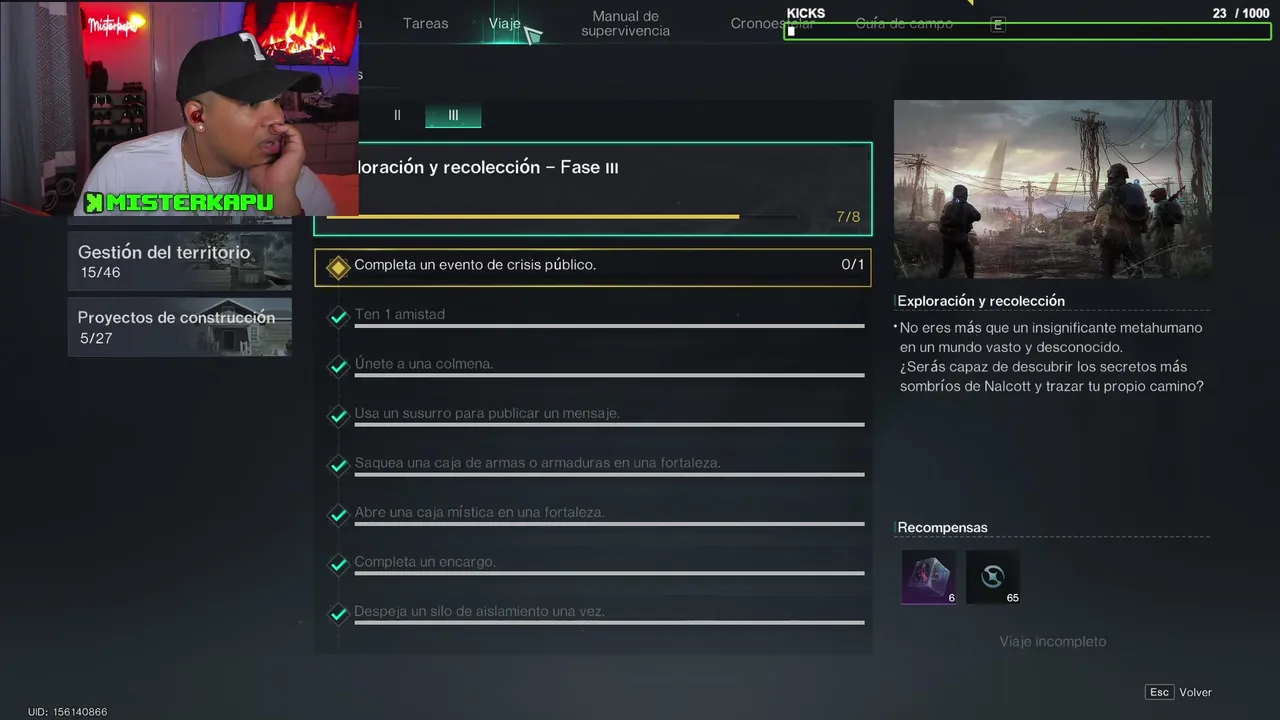Click the Exploración y recolección artwork thumbnail
The width and height of the screenshot is (1280, 720).
pos(1053,189)
